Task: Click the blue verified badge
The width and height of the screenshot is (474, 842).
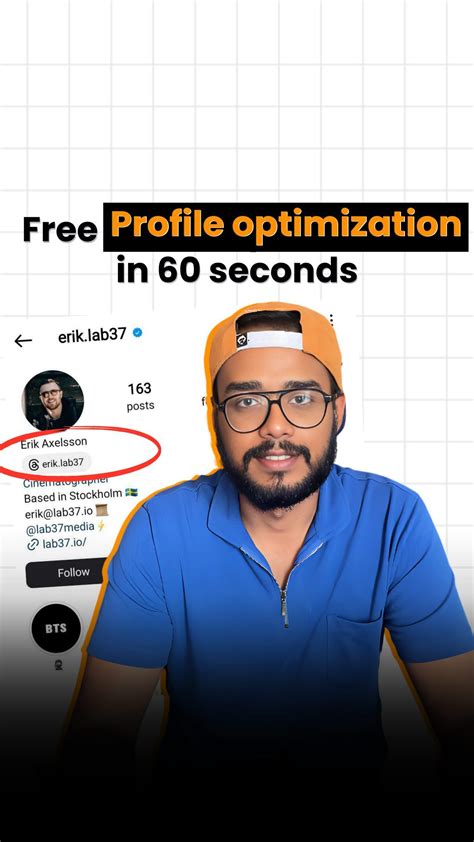Action: (x=137, y=333)
